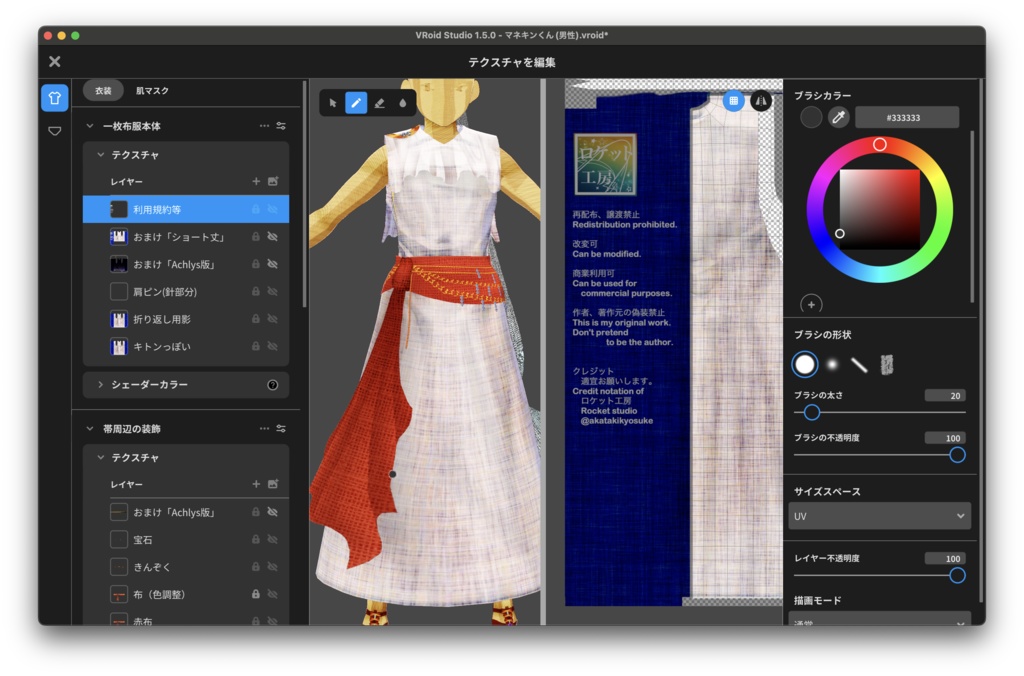The height and width of the screenshot is (676, 1024).
Task: Open the clothing category shirt icon
Action: point(55,98)
